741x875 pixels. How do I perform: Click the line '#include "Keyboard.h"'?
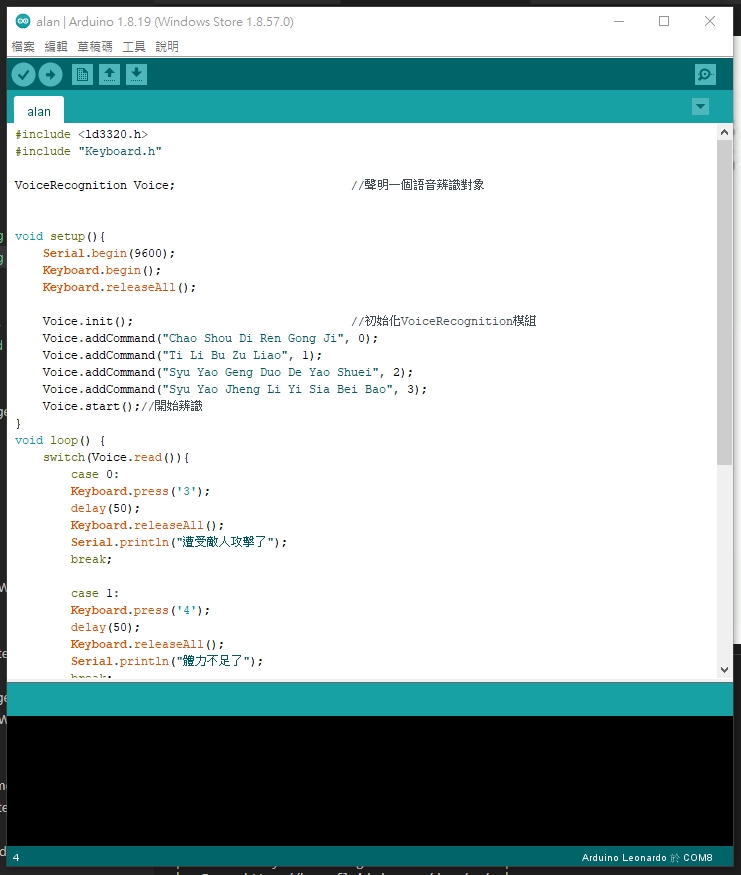pos(88,151)
